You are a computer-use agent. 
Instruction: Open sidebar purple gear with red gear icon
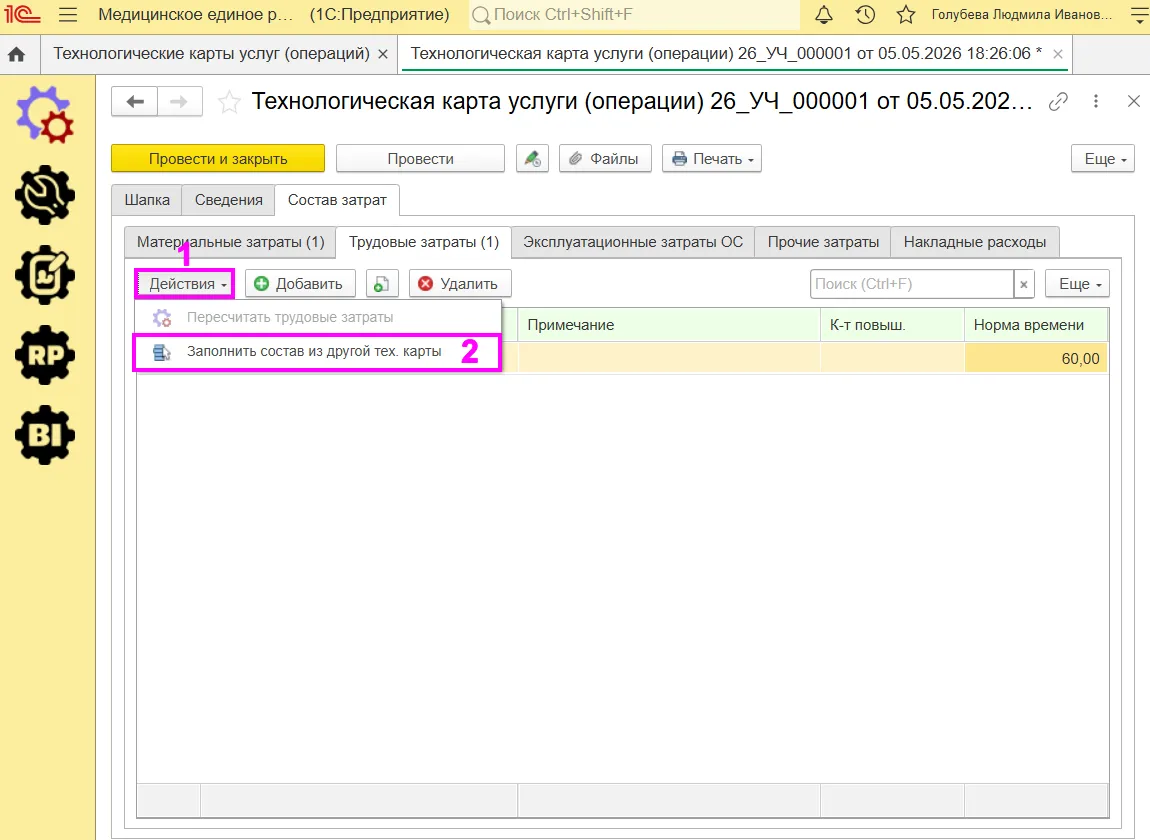click(45, 114)
